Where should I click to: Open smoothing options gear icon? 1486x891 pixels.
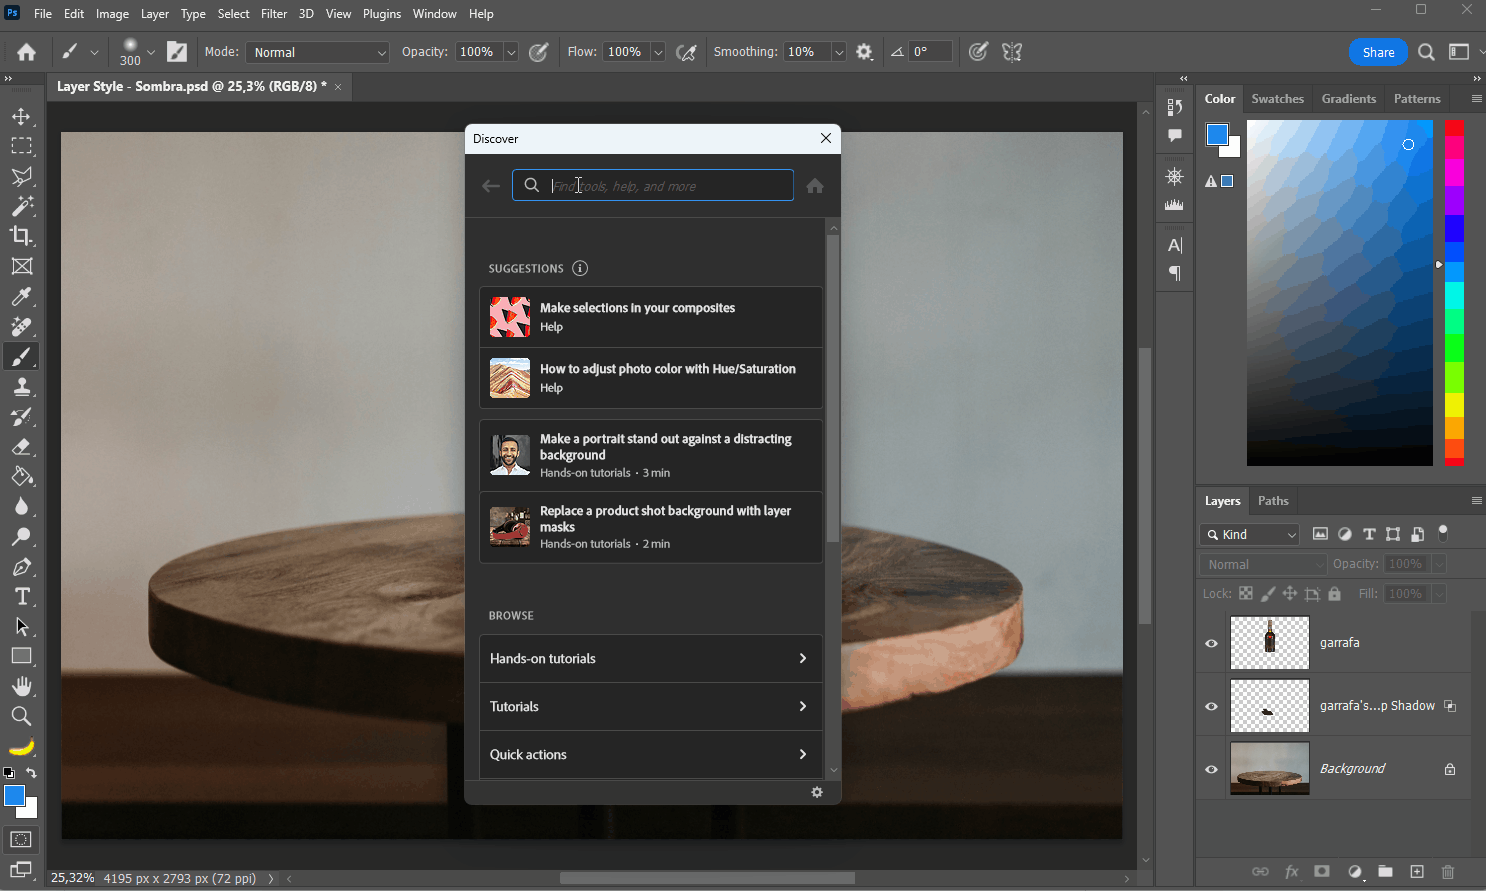coord(865,52)
